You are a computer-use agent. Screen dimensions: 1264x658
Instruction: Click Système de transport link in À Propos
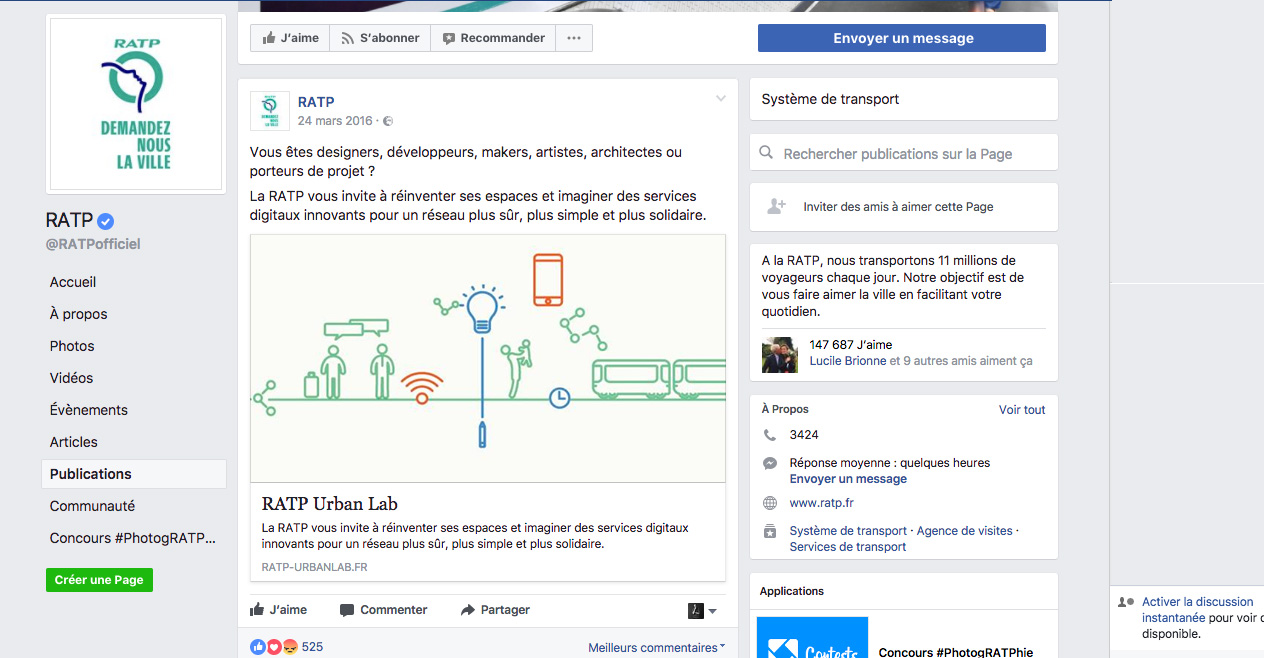coord(848,531)
